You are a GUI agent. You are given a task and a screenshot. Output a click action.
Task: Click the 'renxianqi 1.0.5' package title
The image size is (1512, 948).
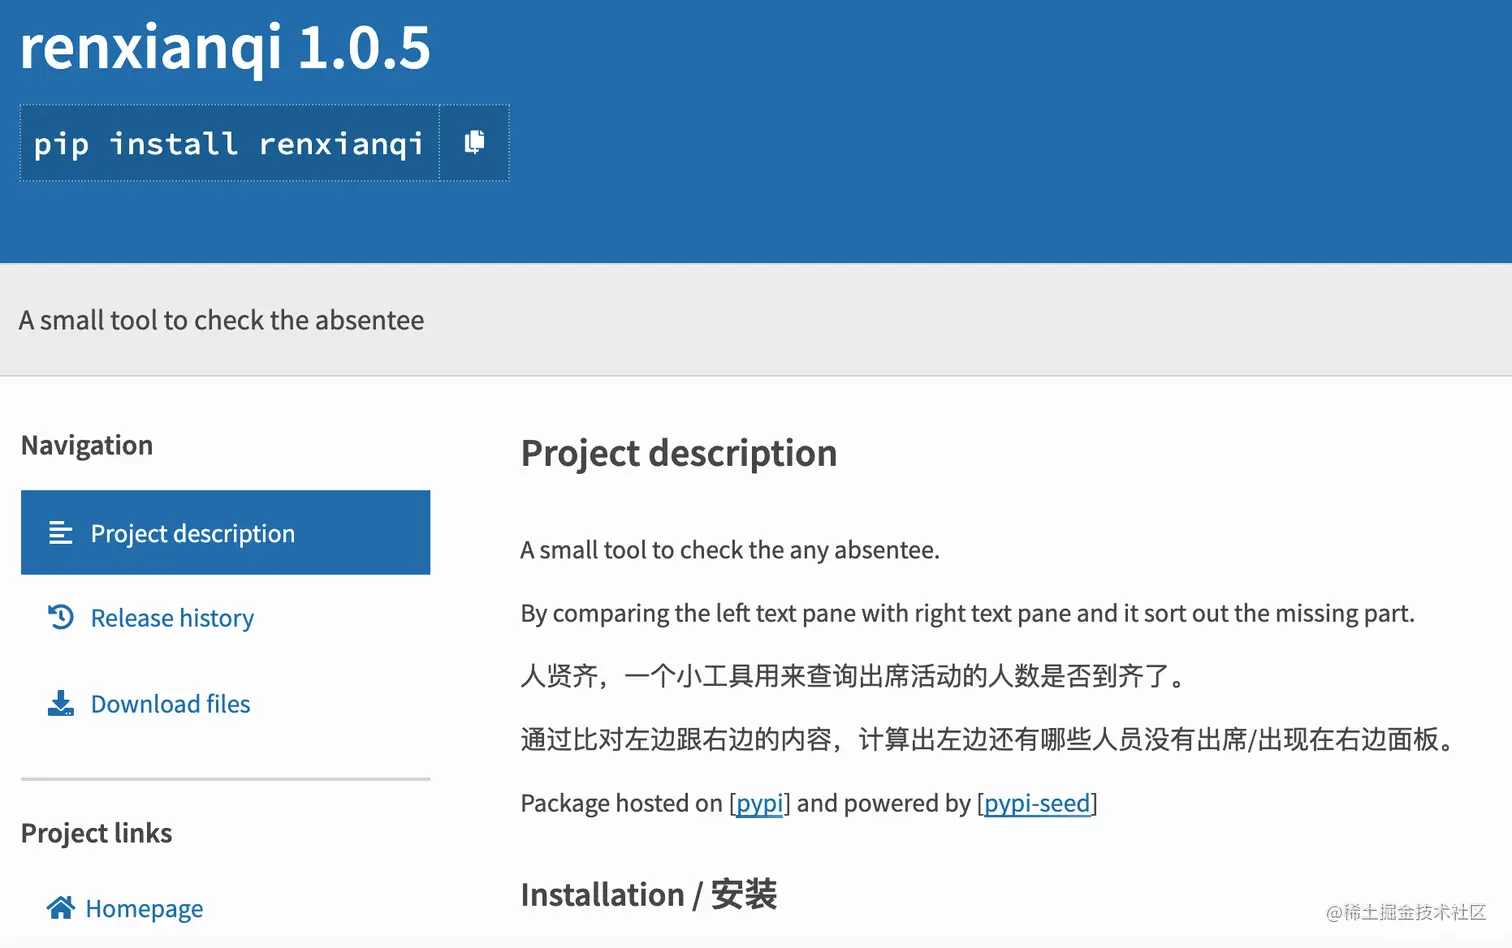click(225, 47)
